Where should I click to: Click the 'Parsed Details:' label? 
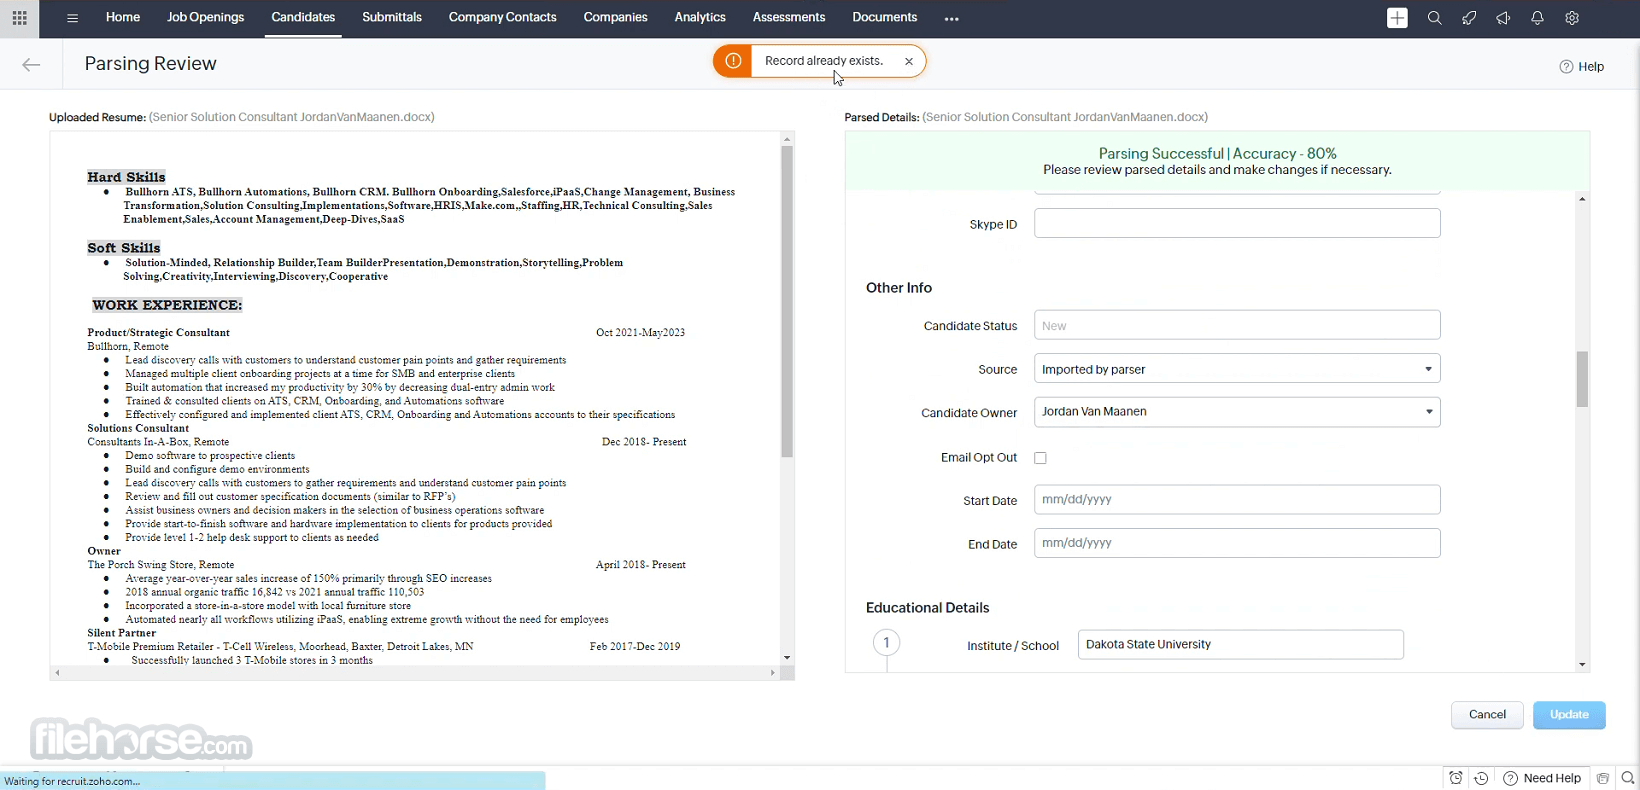click(881, 117)
